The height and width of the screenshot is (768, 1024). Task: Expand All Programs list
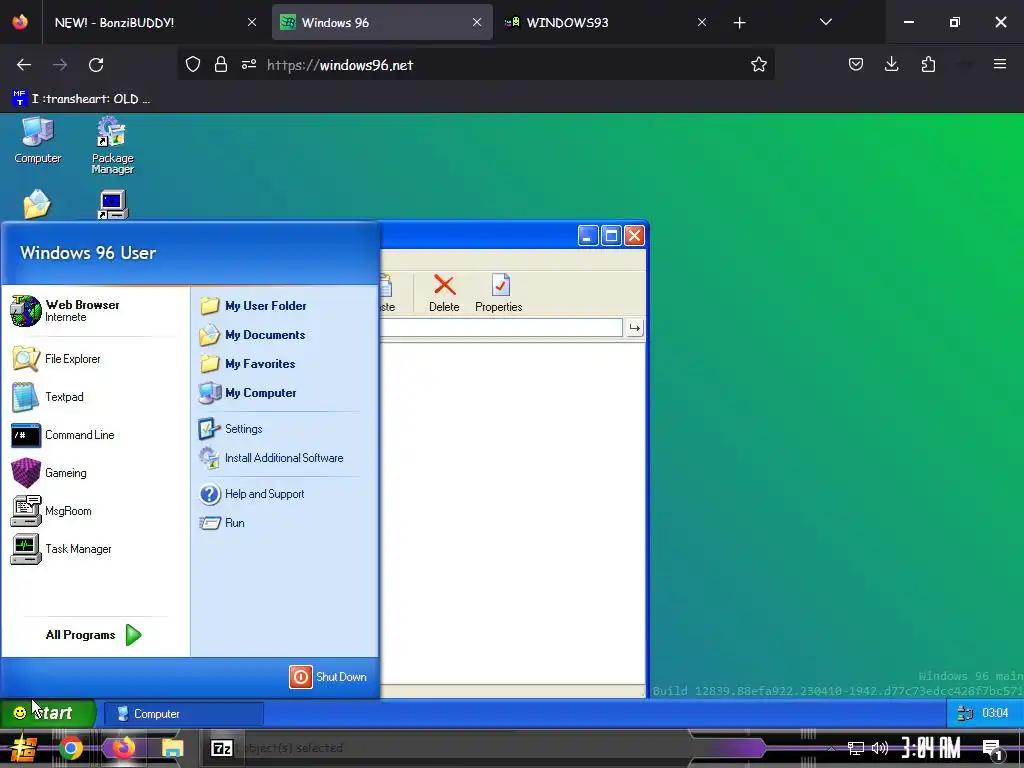(93, 635)
